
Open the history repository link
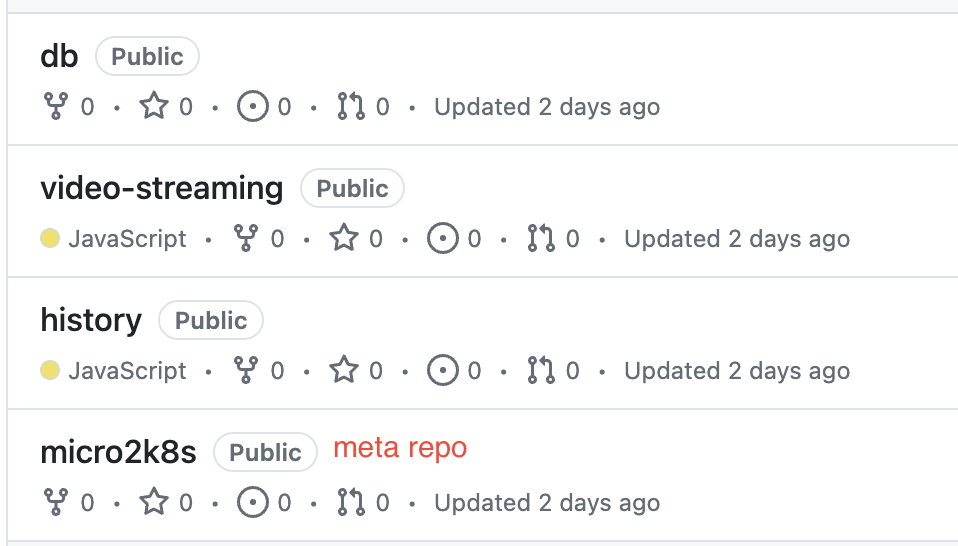tap(91, 321)
